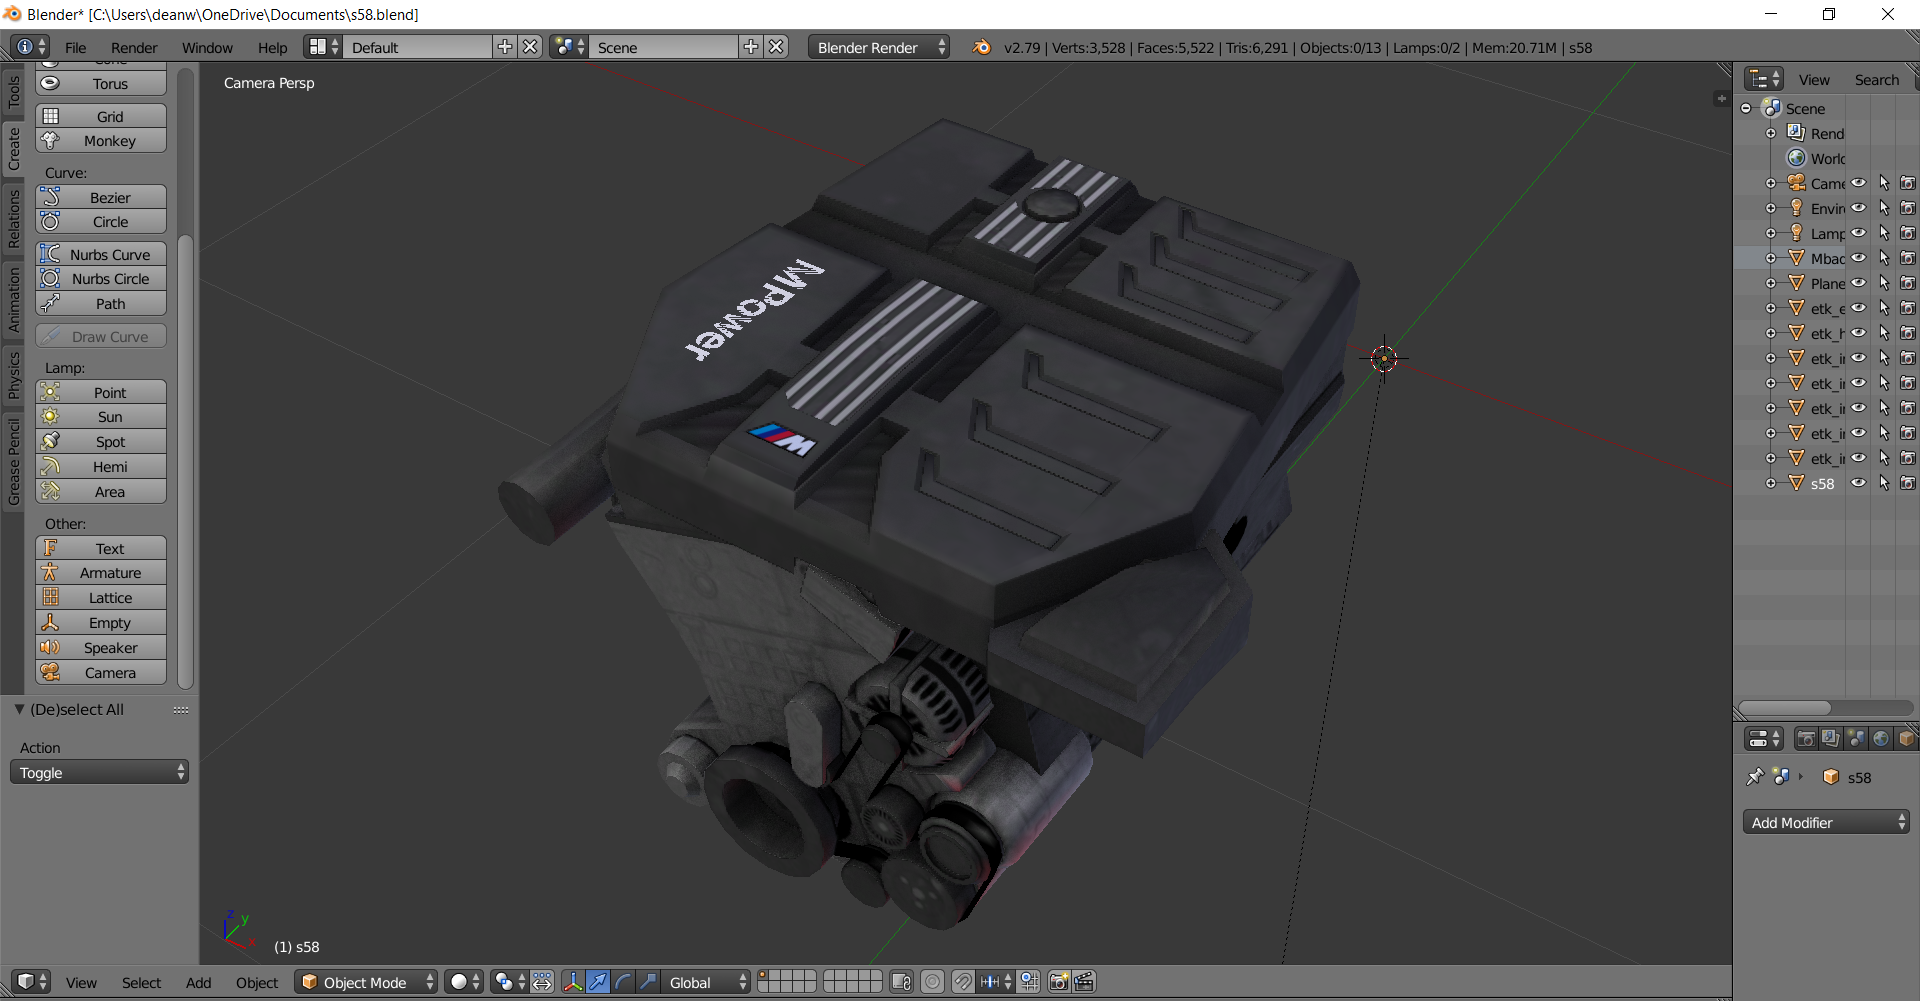Viewport: 1920px width, 1001px height.
Task: Open the Blender Render engine dropdown
Action: 878,47
